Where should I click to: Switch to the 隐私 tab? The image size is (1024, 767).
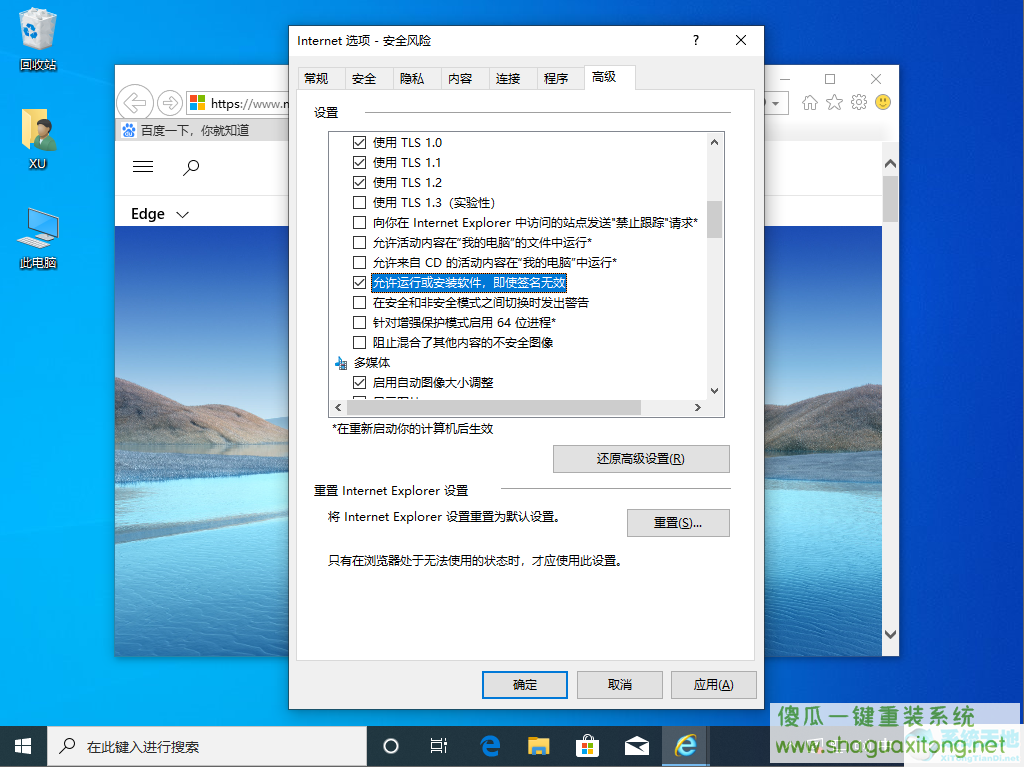coord(412,78)
